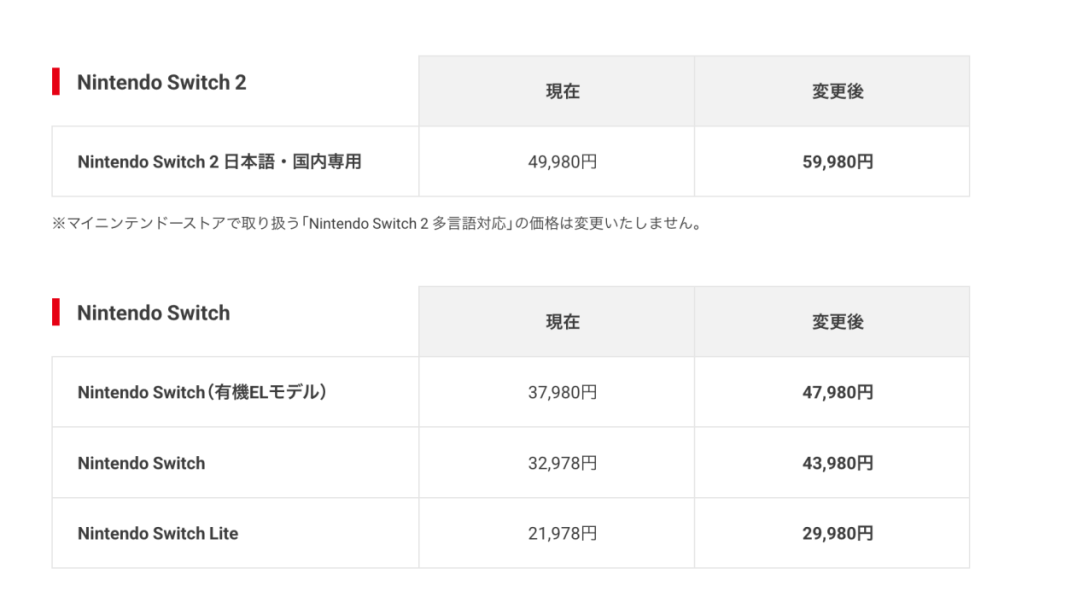The width and height of the screenshot is (1080, 609).
Task: Click the plain Nintendo Switch row label
Action: click(141, 464)
